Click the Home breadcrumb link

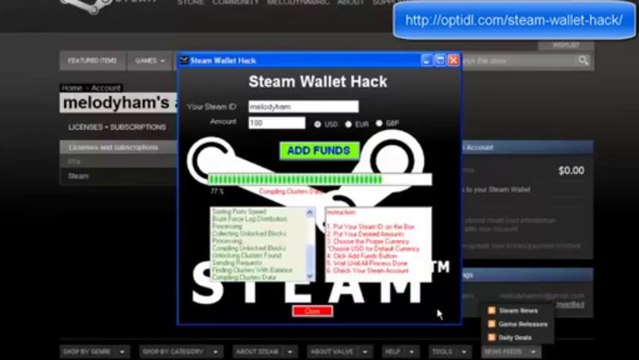(x=72, y=88)
